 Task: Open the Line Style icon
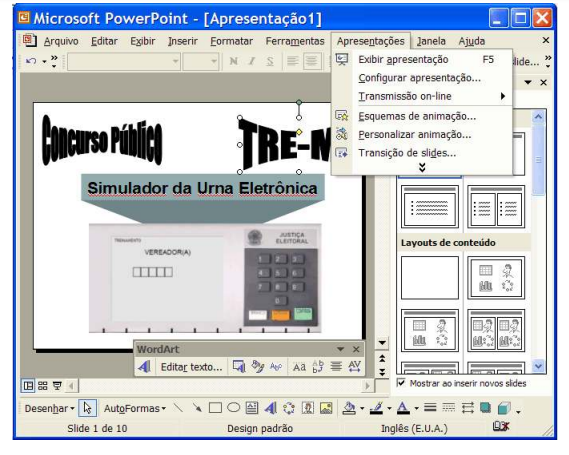coord(430,408)
